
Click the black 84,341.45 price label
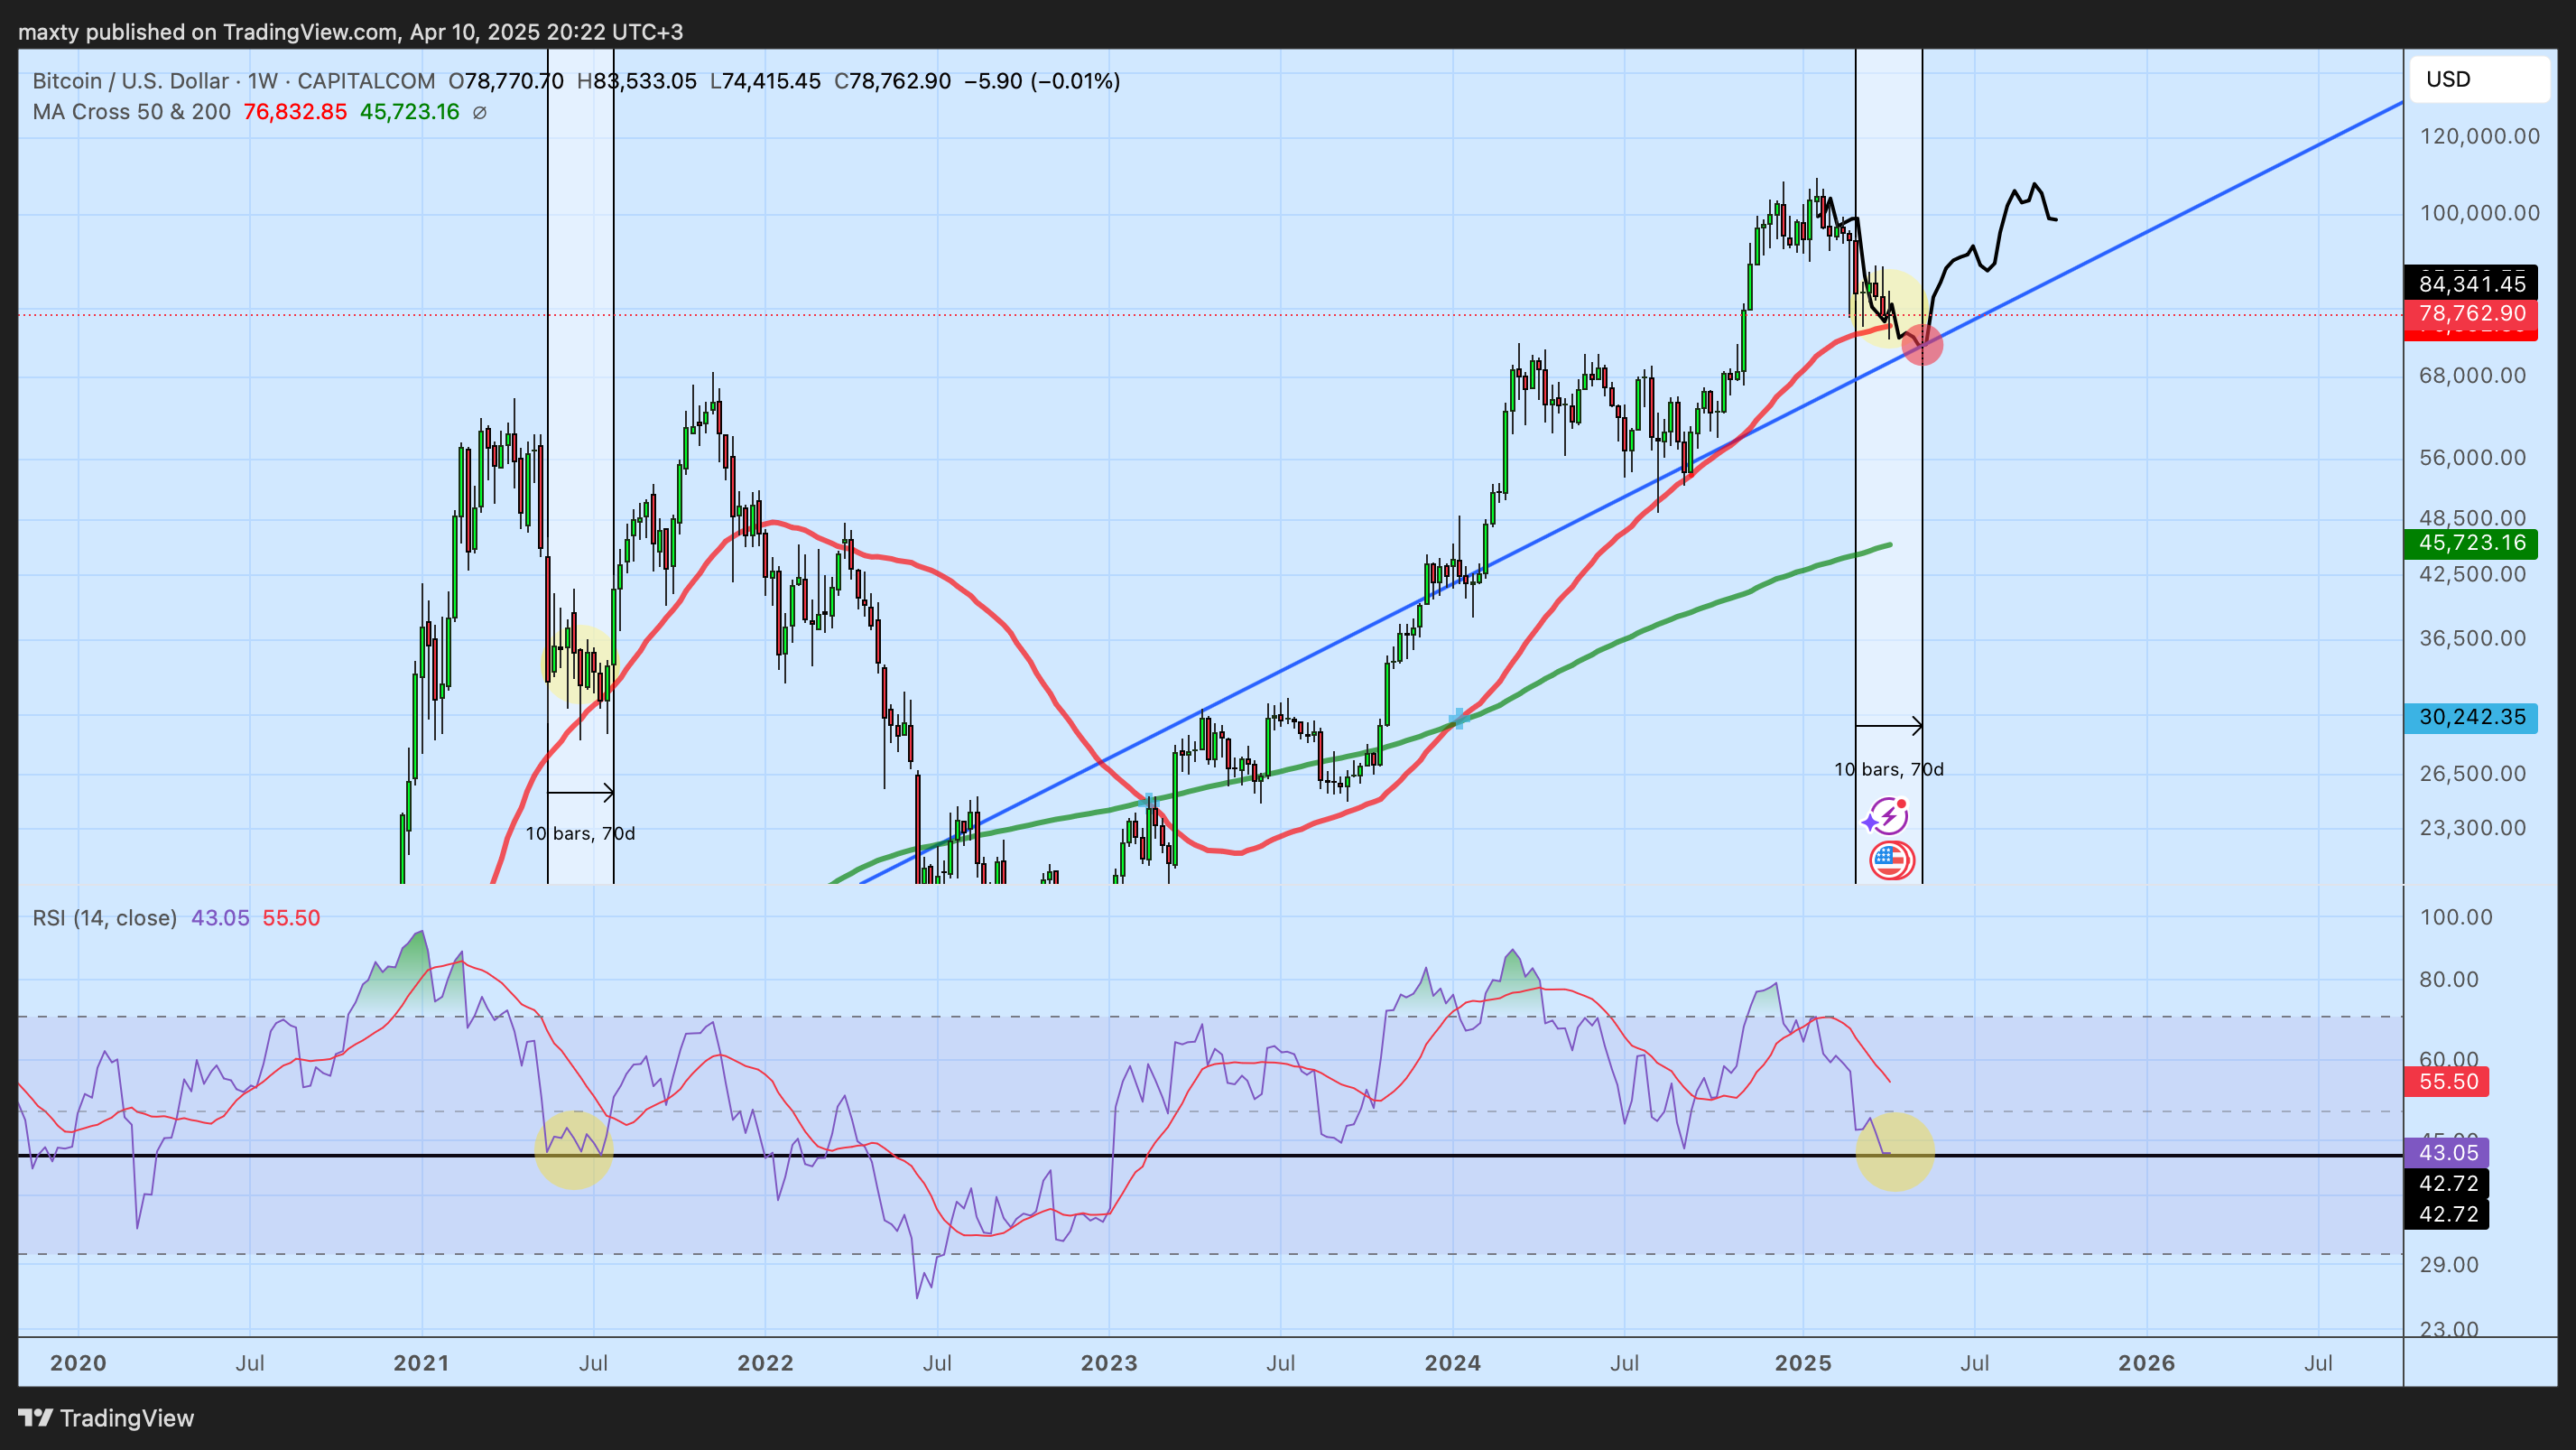2471,284
